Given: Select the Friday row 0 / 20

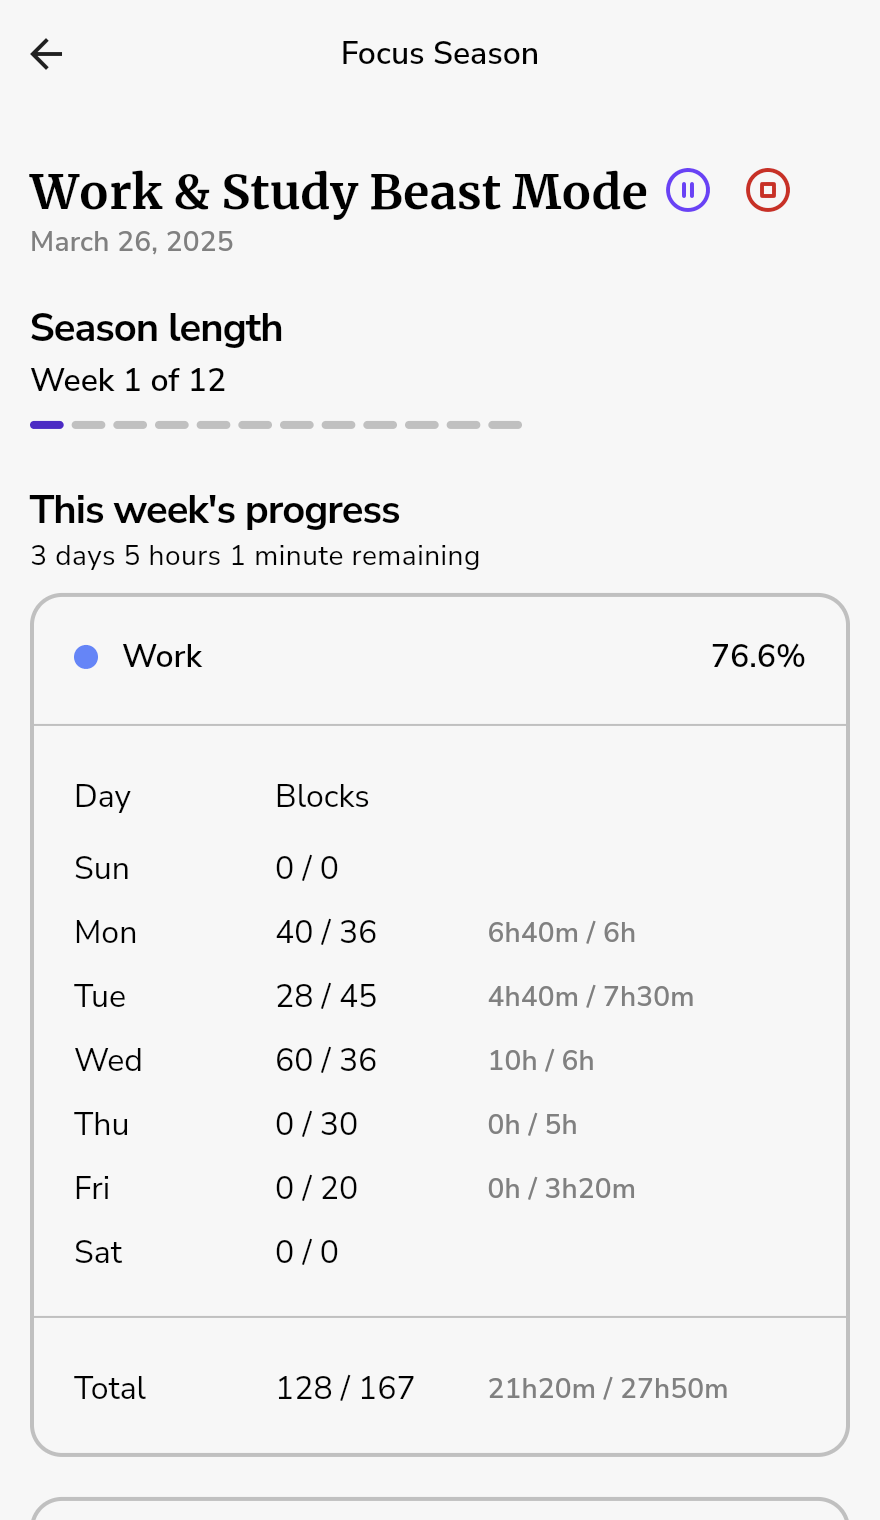Looking at the screenshot, I should point(440,1188).
